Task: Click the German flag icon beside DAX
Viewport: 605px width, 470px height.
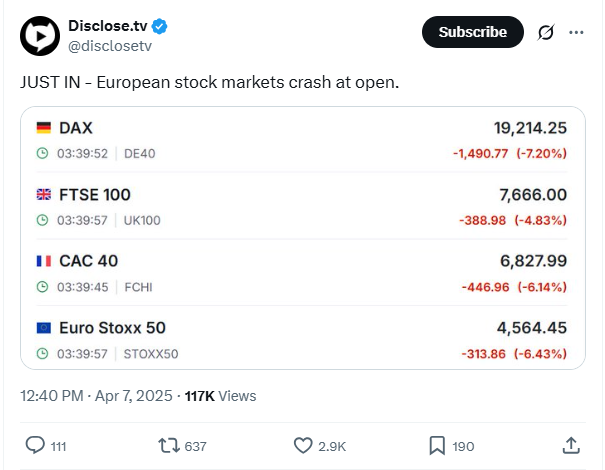Action: point(44,128)
